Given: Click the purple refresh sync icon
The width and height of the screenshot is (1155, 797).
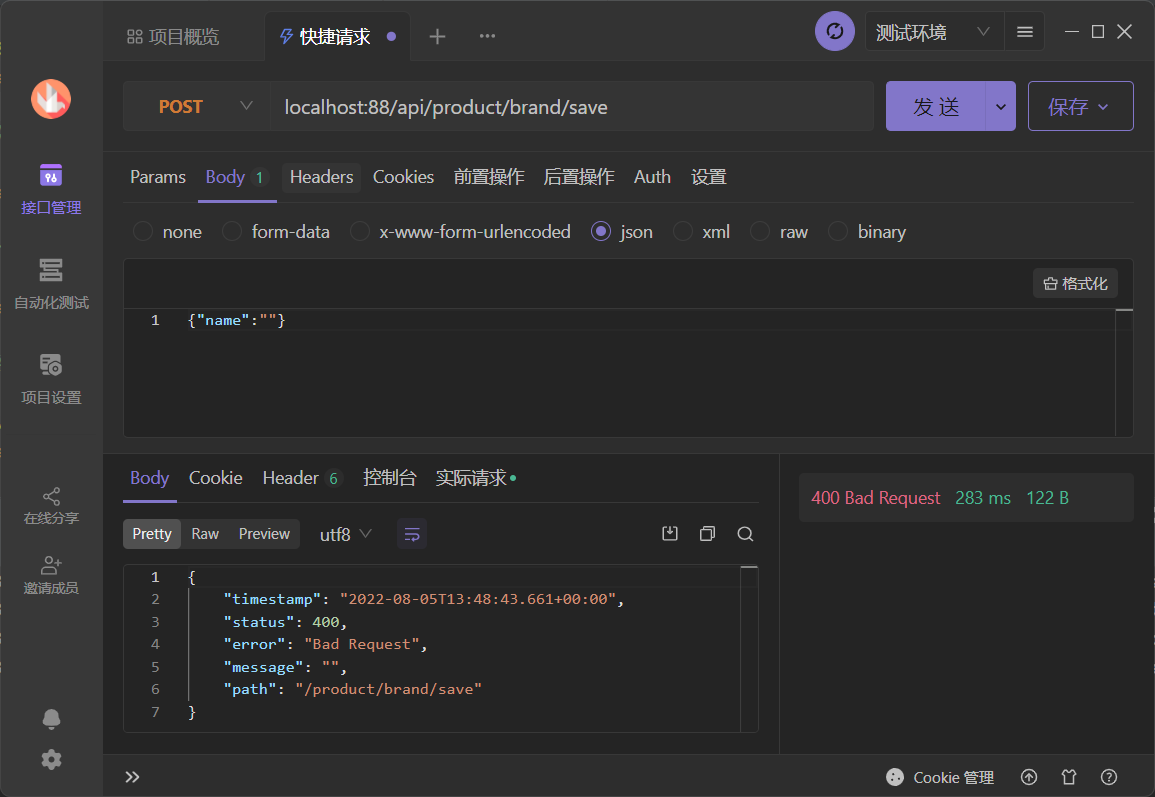Looking at the screenshot, I should point(835,32).
